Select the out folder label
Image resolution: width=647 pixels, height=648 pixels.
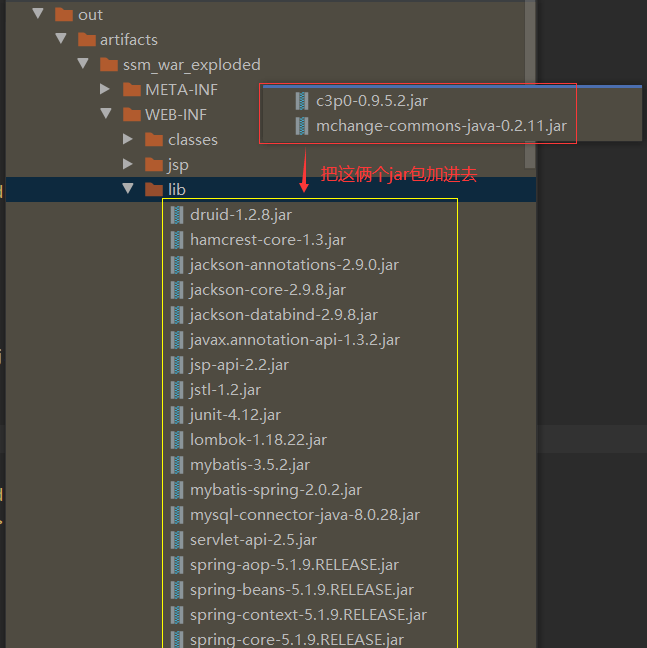click(90, 15)
